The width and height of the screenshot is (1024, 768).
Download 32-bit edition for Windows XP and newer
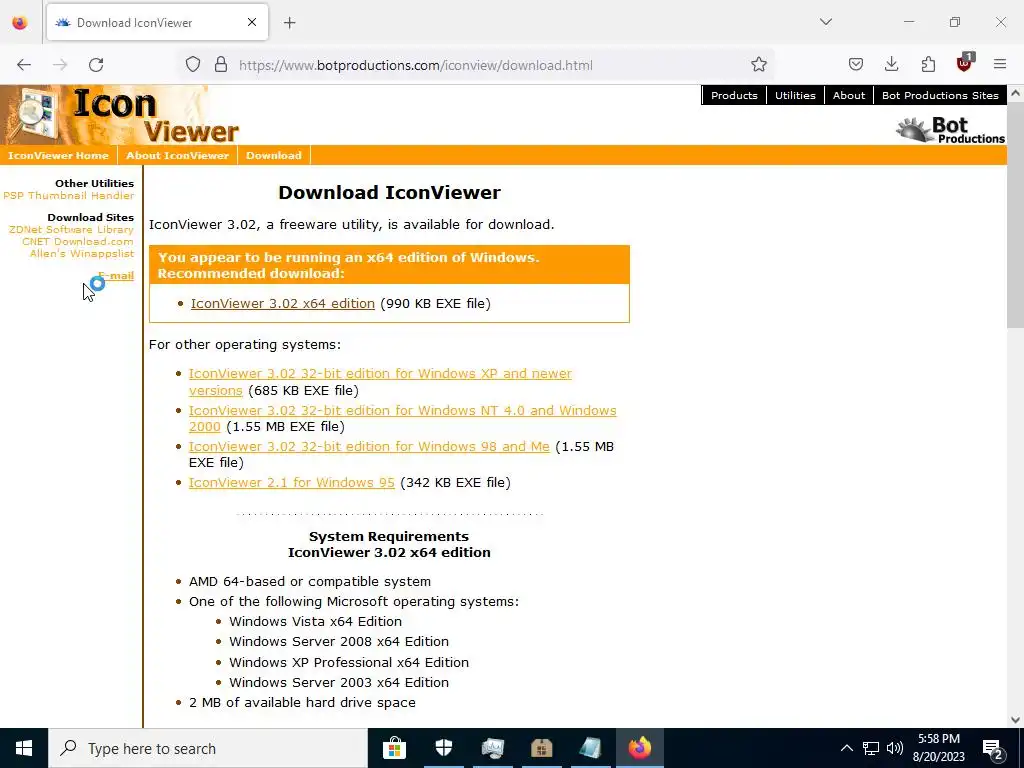pyautogui.click(x=380, y=382)
